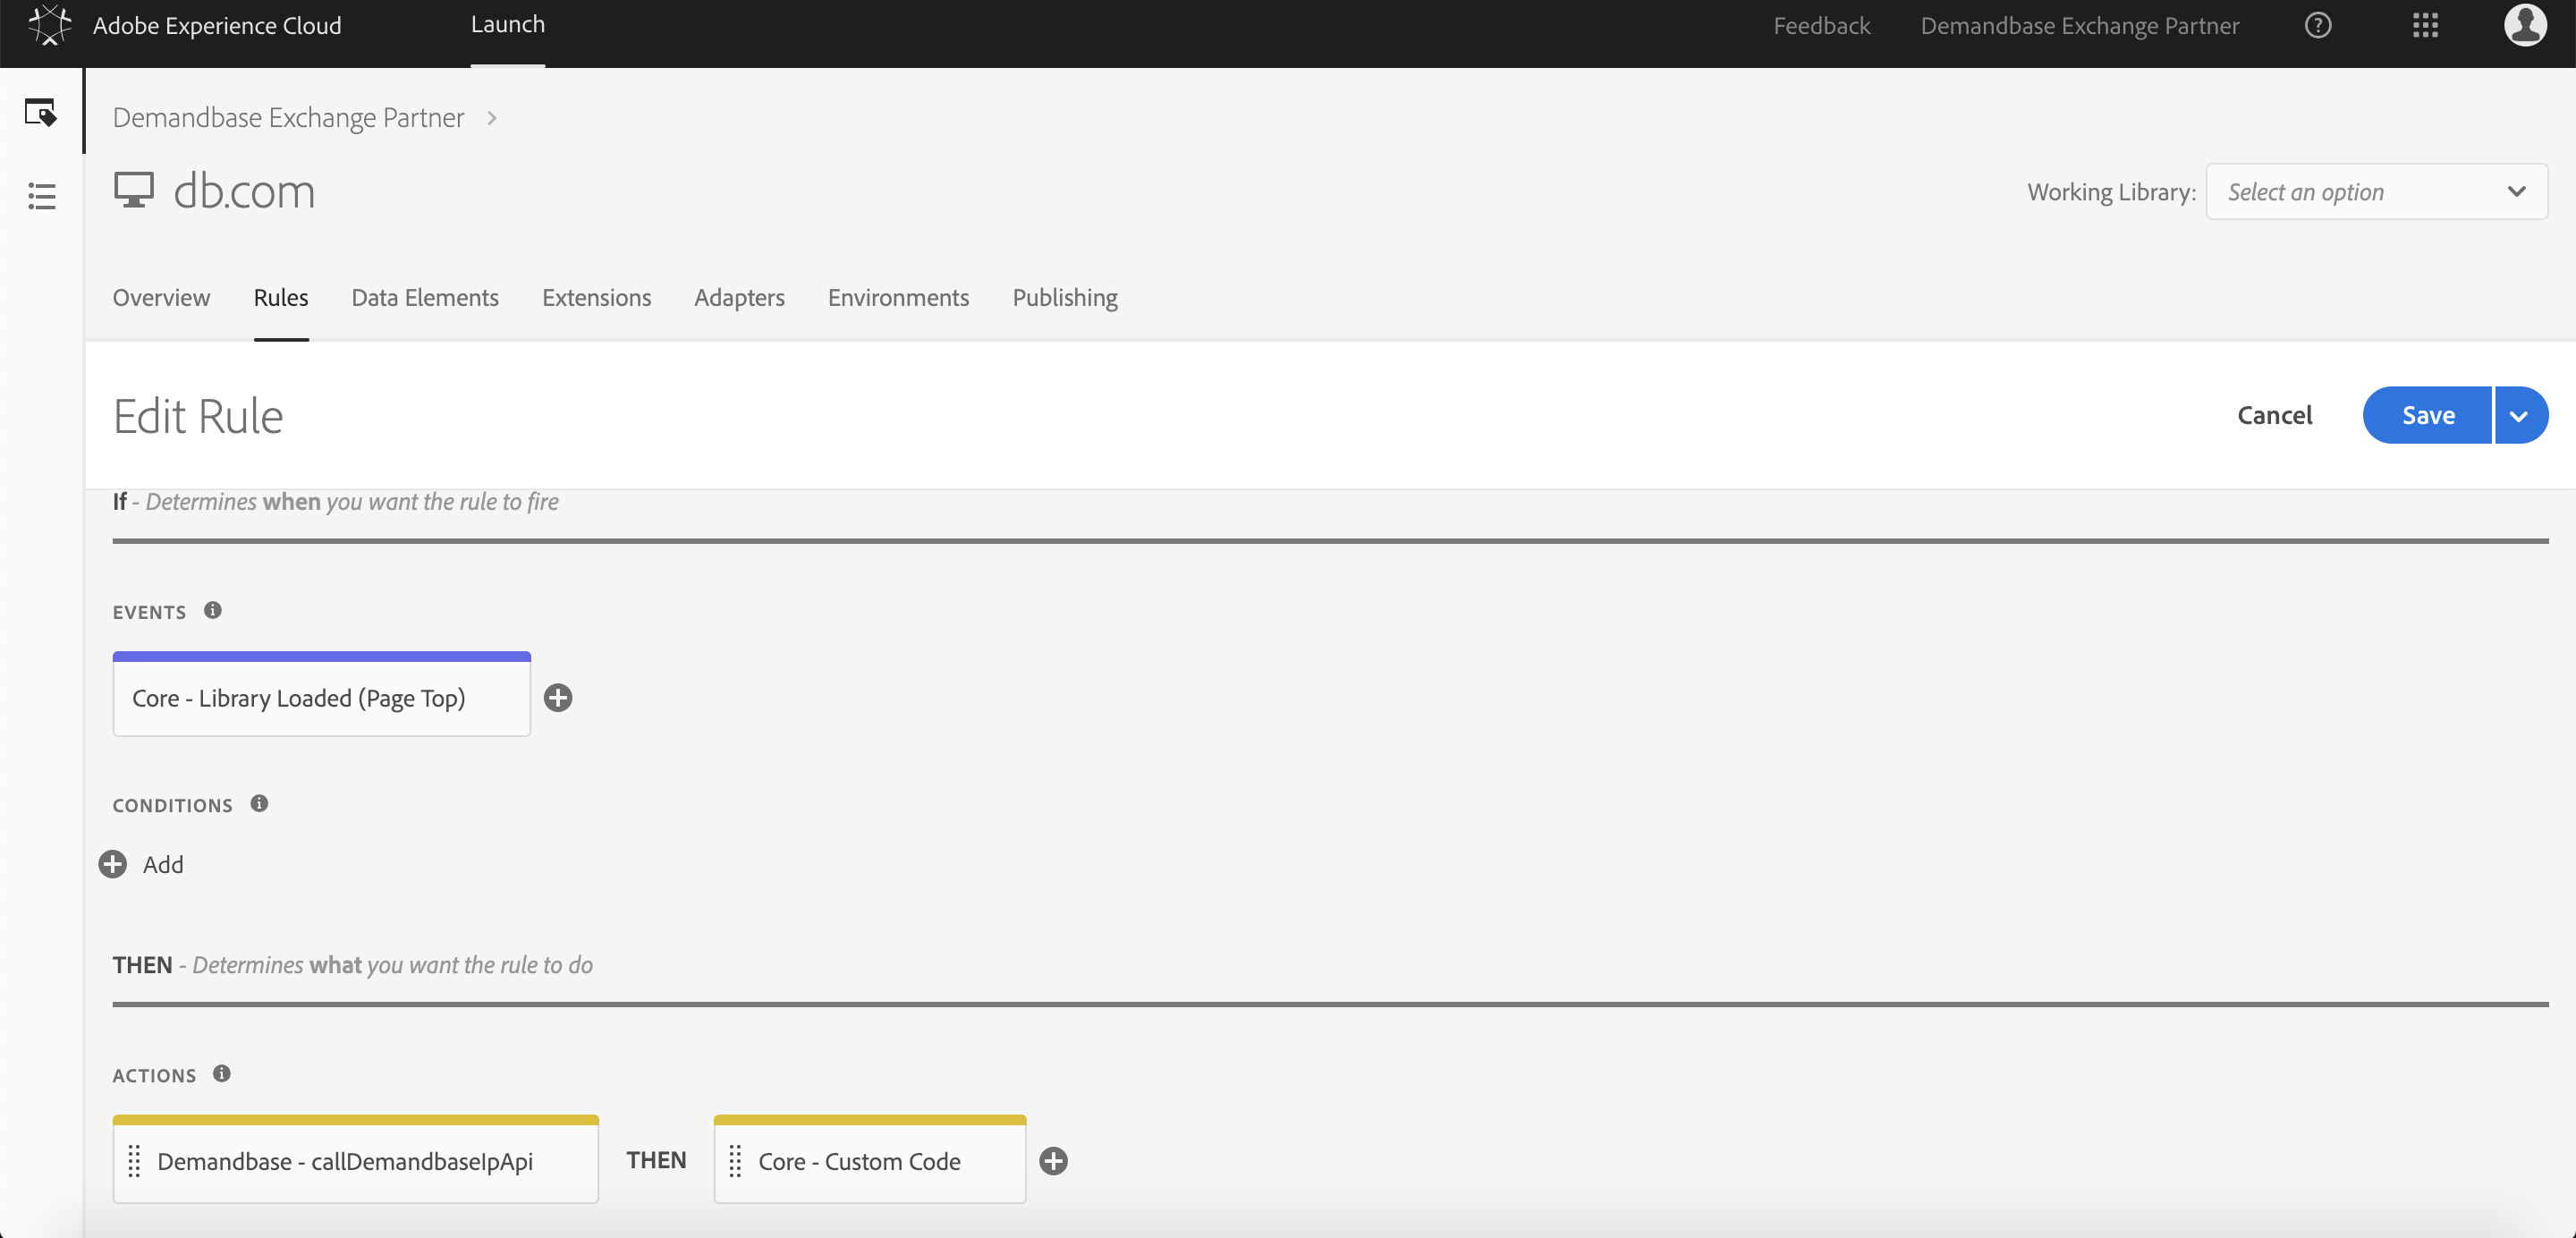The image size is (2576, 1238).
Task: Open the Feedback link
Action: pyautogui.click(x=1821, y=25)
